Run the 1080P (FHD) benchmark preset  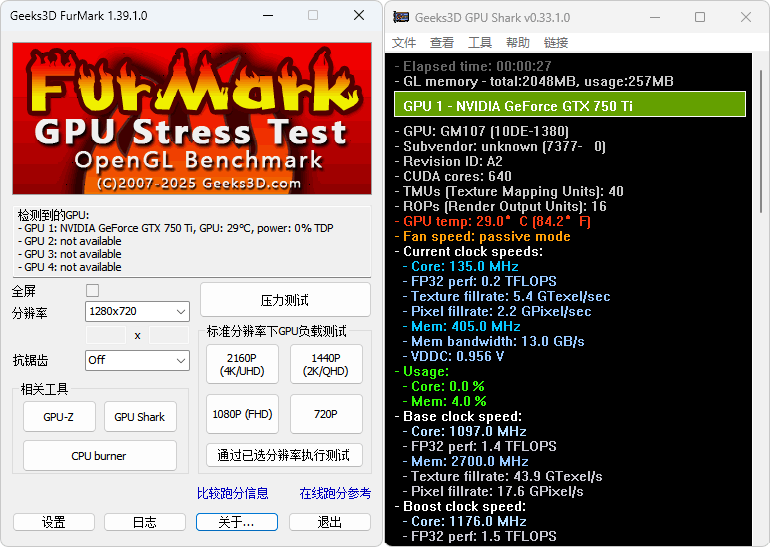[242, 414]
